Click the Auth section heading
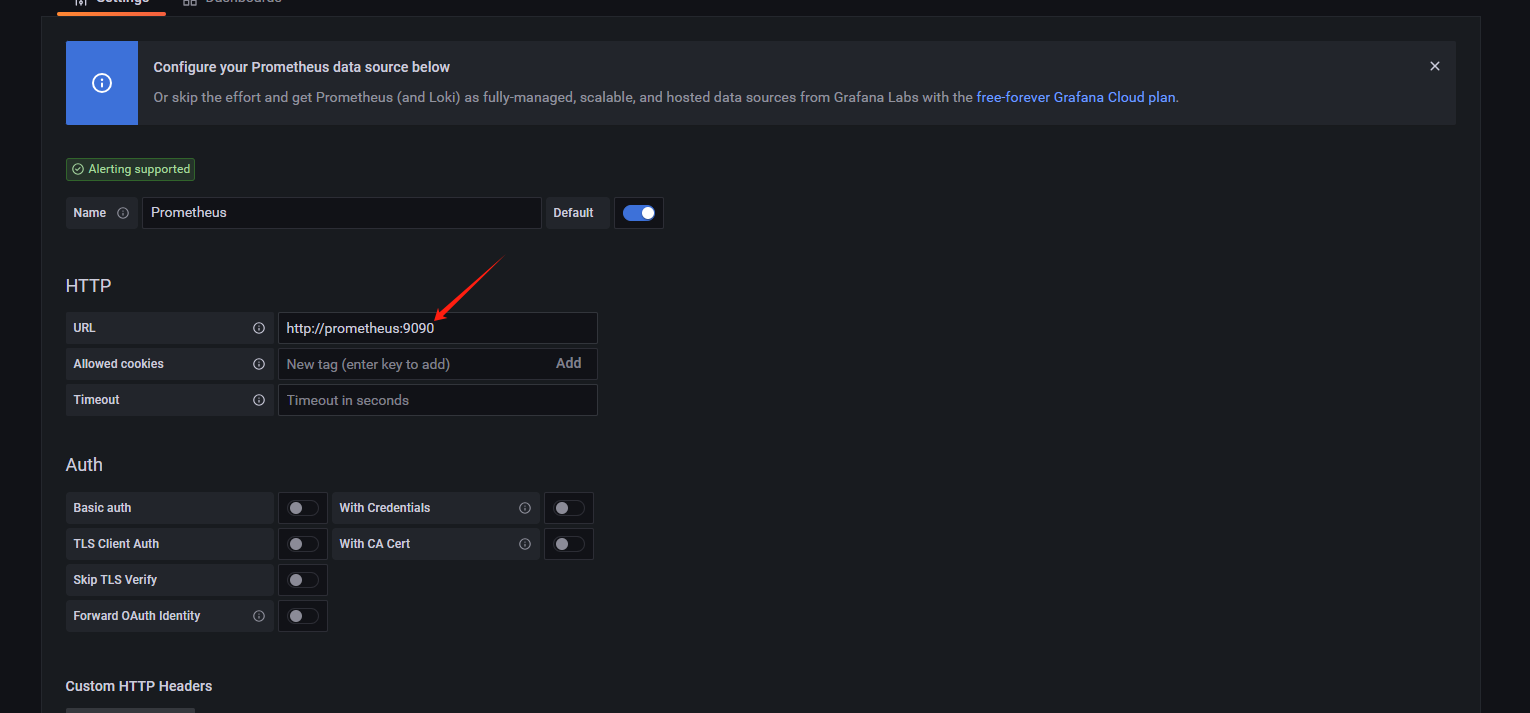 click(x=84, y=465)
